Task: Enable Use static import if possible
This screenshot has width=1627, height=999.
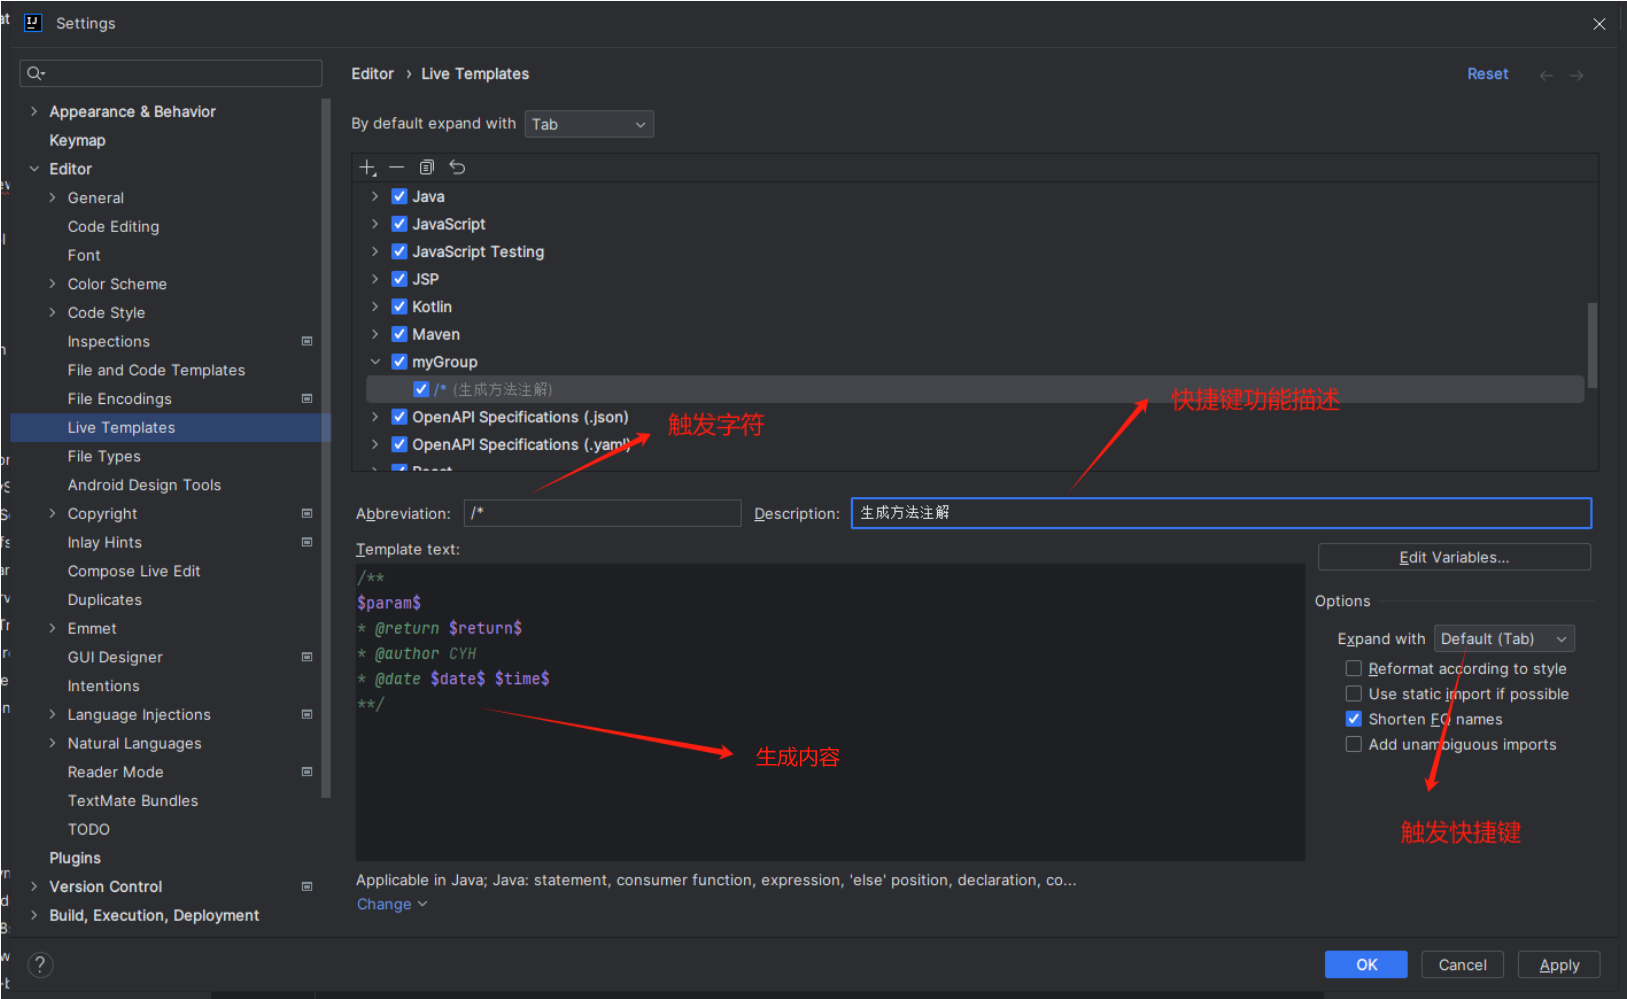Action: tap(1353, 694)
